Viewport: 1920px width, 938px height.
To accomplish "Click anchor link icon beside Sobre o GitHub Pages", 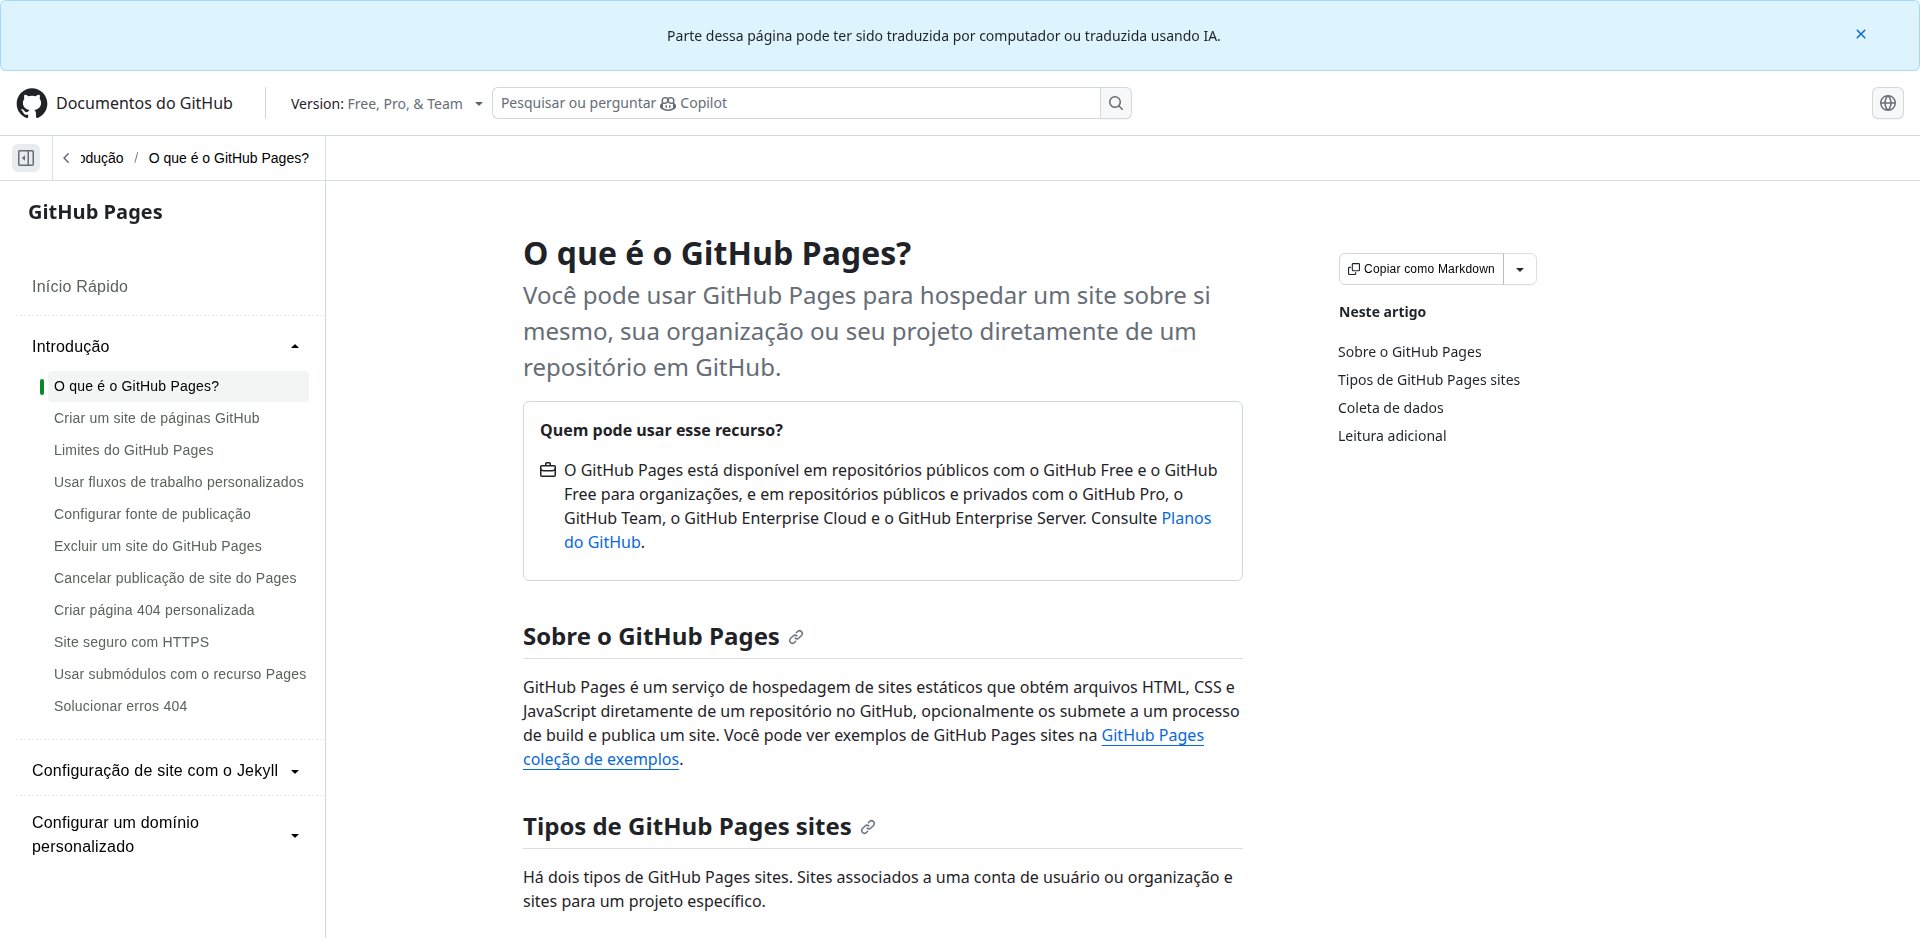I will 796,637.
